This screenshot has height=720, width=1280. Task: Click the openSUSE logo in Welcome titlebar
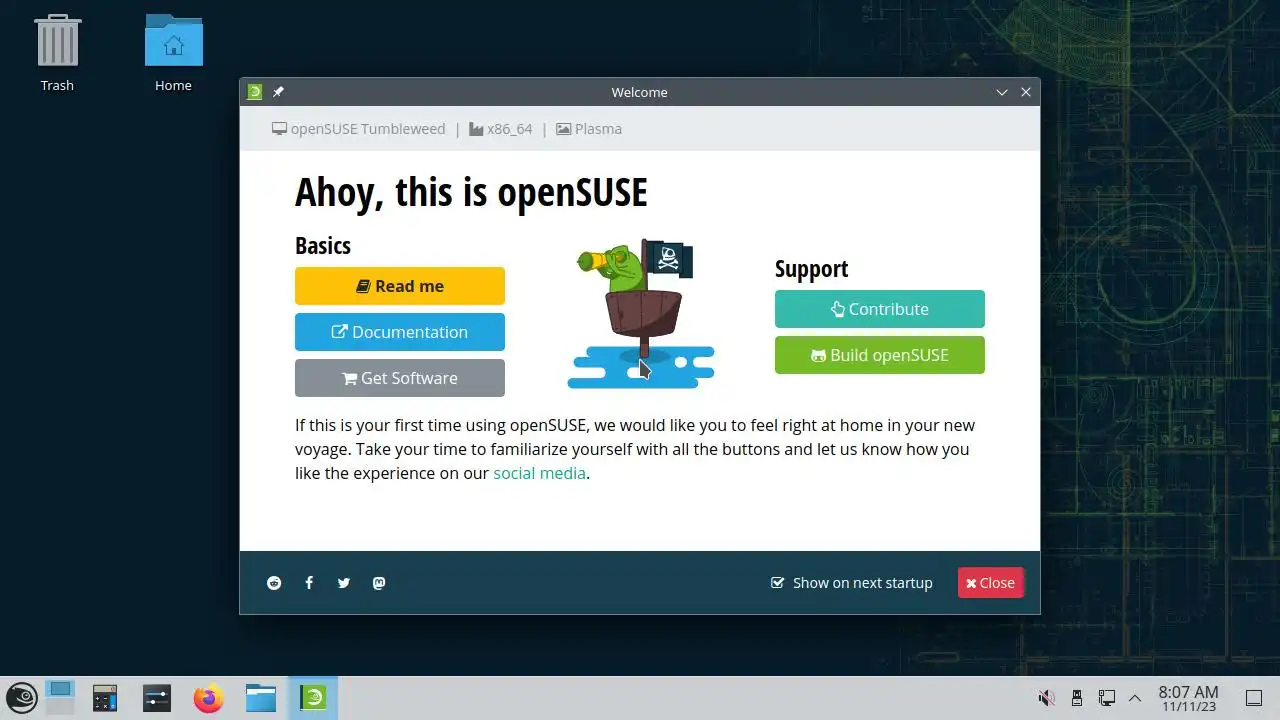tap(255, 92)
